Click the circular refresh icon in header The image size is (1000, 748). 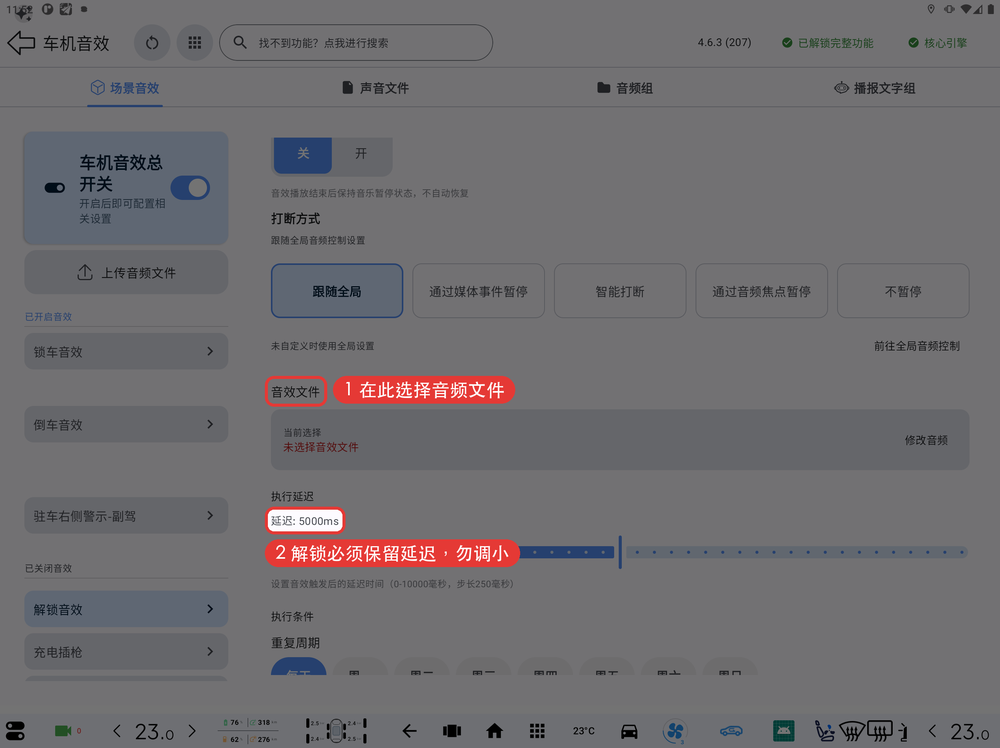pos(152,43)
